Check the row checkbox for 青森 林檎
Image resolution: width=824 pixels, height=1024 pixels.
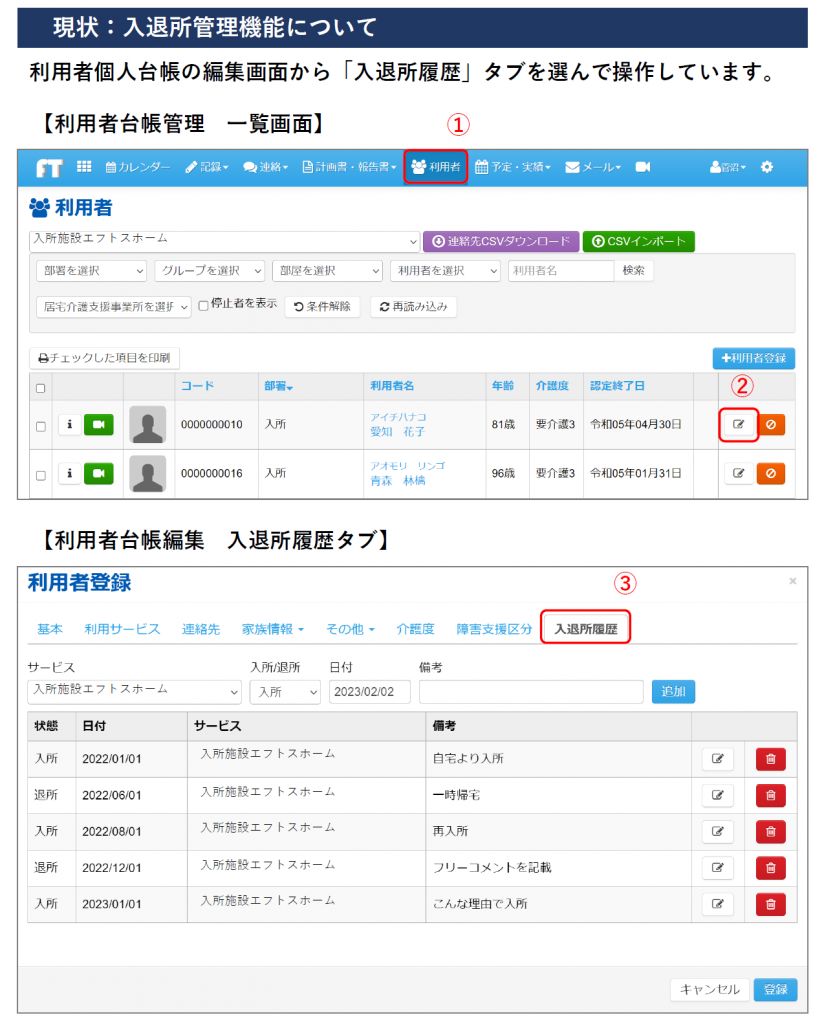[x=38, y=476]
